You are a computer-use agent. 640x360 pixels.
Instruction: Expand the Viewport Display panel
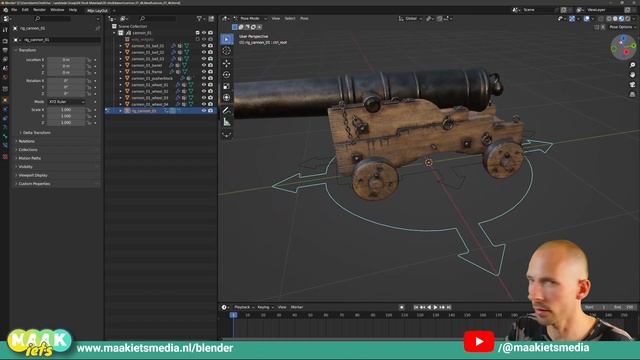click(x=33, y=176)
